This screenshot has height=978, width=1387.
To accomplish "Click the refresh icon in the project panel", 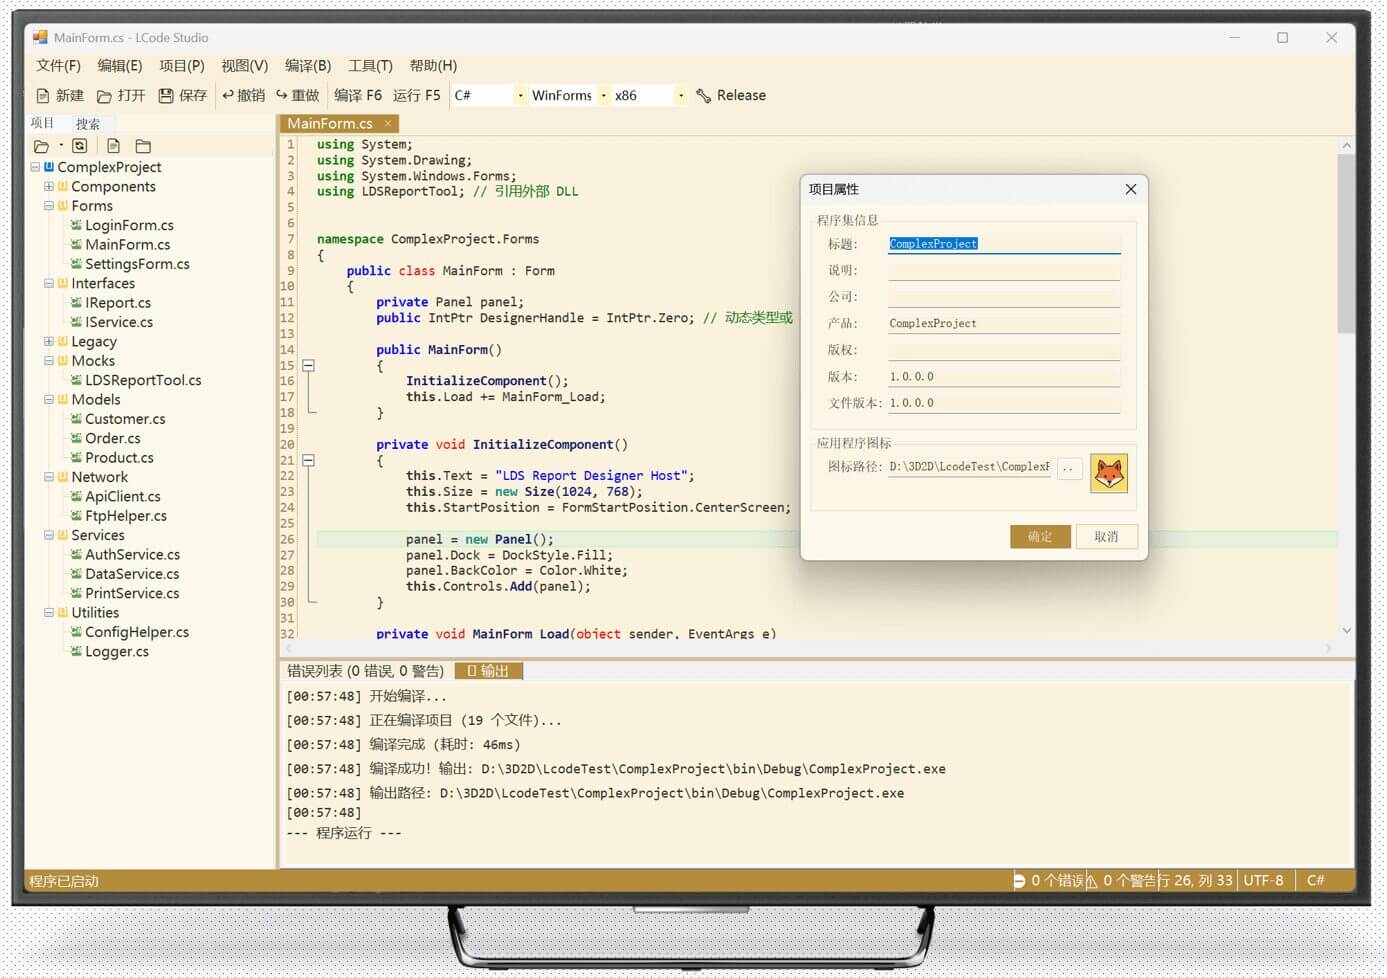I will (x=80, y=146).
